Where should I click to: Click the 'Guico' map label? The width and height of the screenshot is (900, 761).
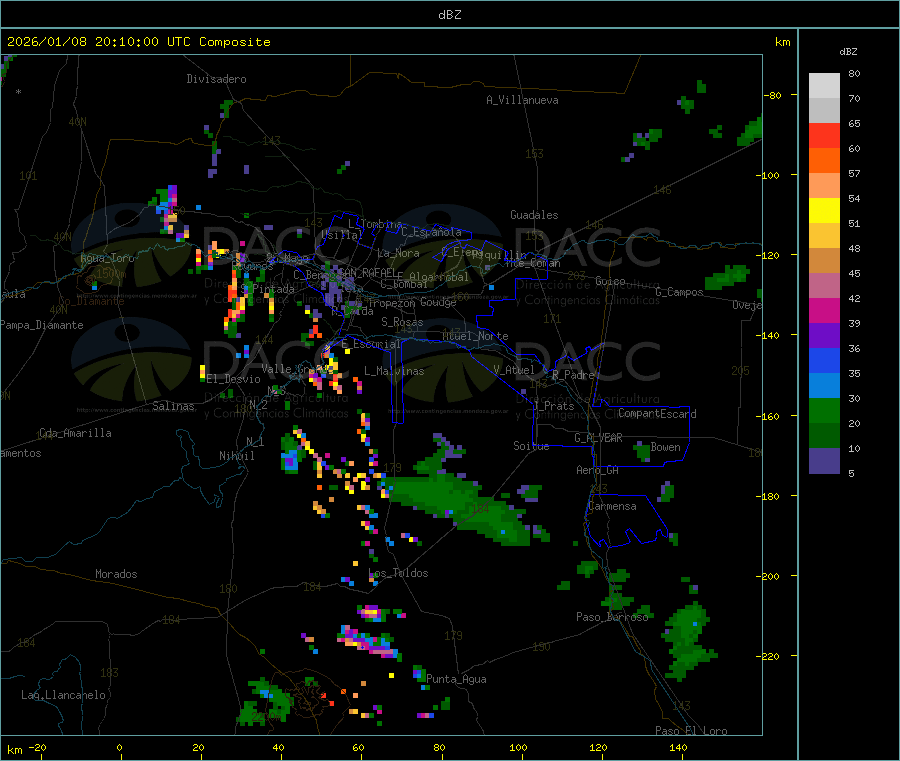(x=610, y=281)
